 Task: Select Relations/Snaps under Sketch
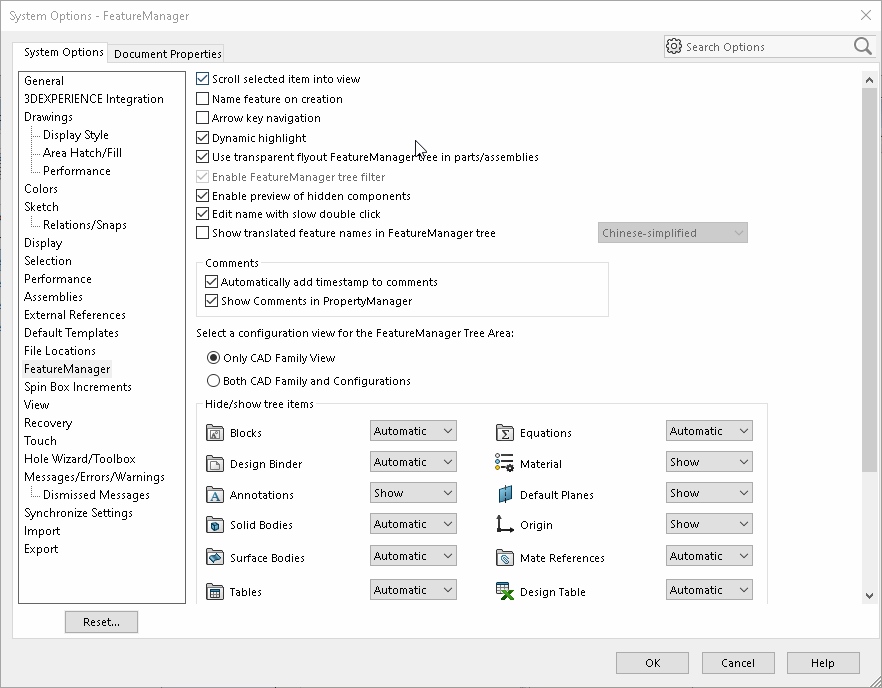85,225
